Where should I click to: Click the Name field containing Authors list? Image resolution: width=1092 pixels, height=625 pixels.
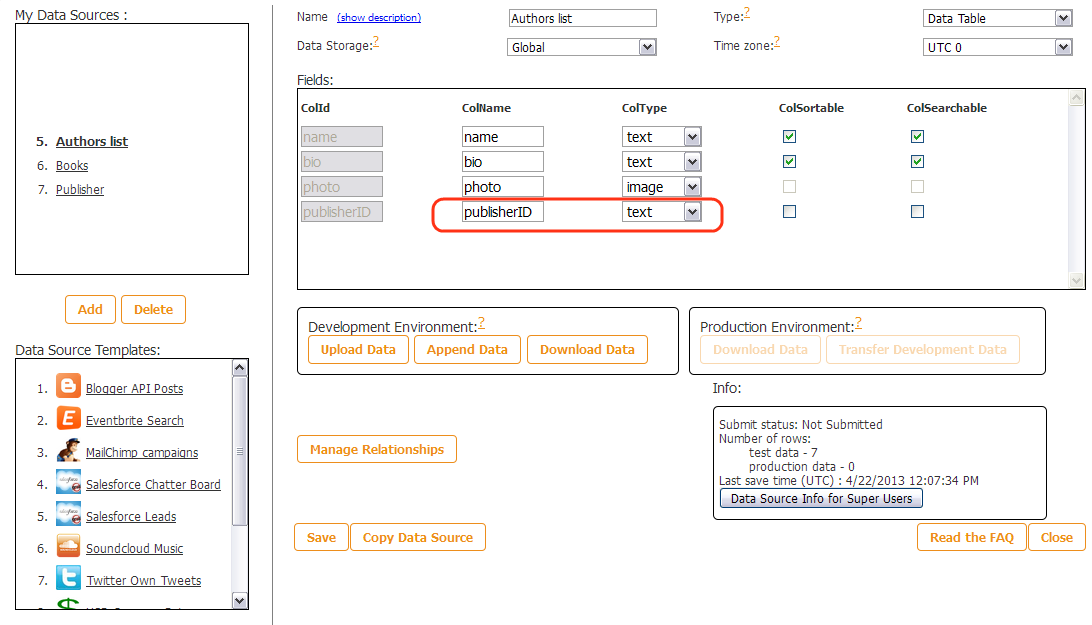(x=582, y=18)
